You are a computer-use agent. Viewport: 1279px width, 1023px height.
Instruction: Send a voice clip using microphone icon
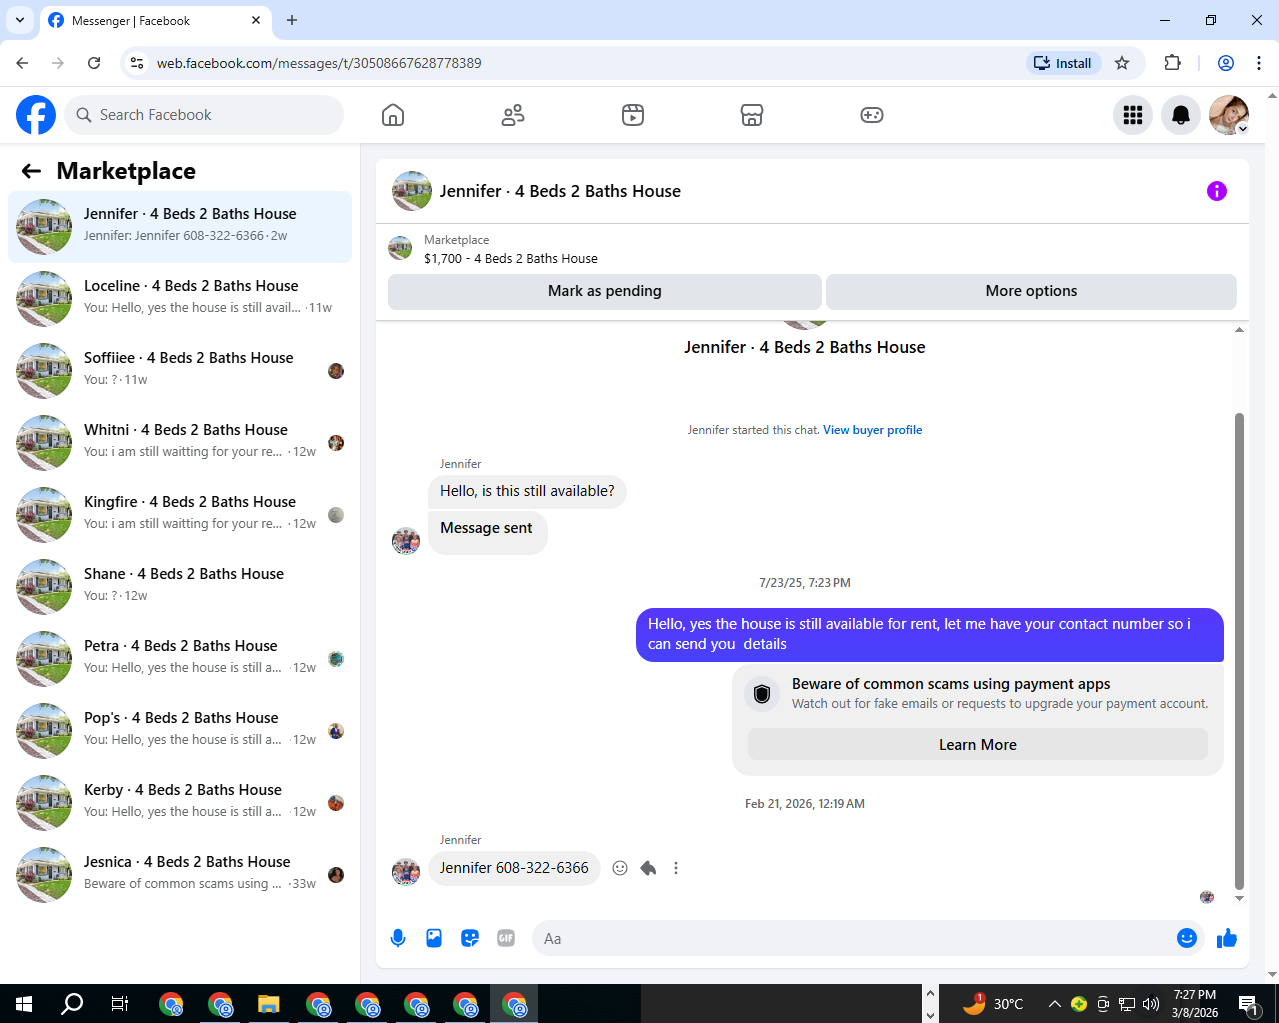pyautogui.click(x=398, y=938)
